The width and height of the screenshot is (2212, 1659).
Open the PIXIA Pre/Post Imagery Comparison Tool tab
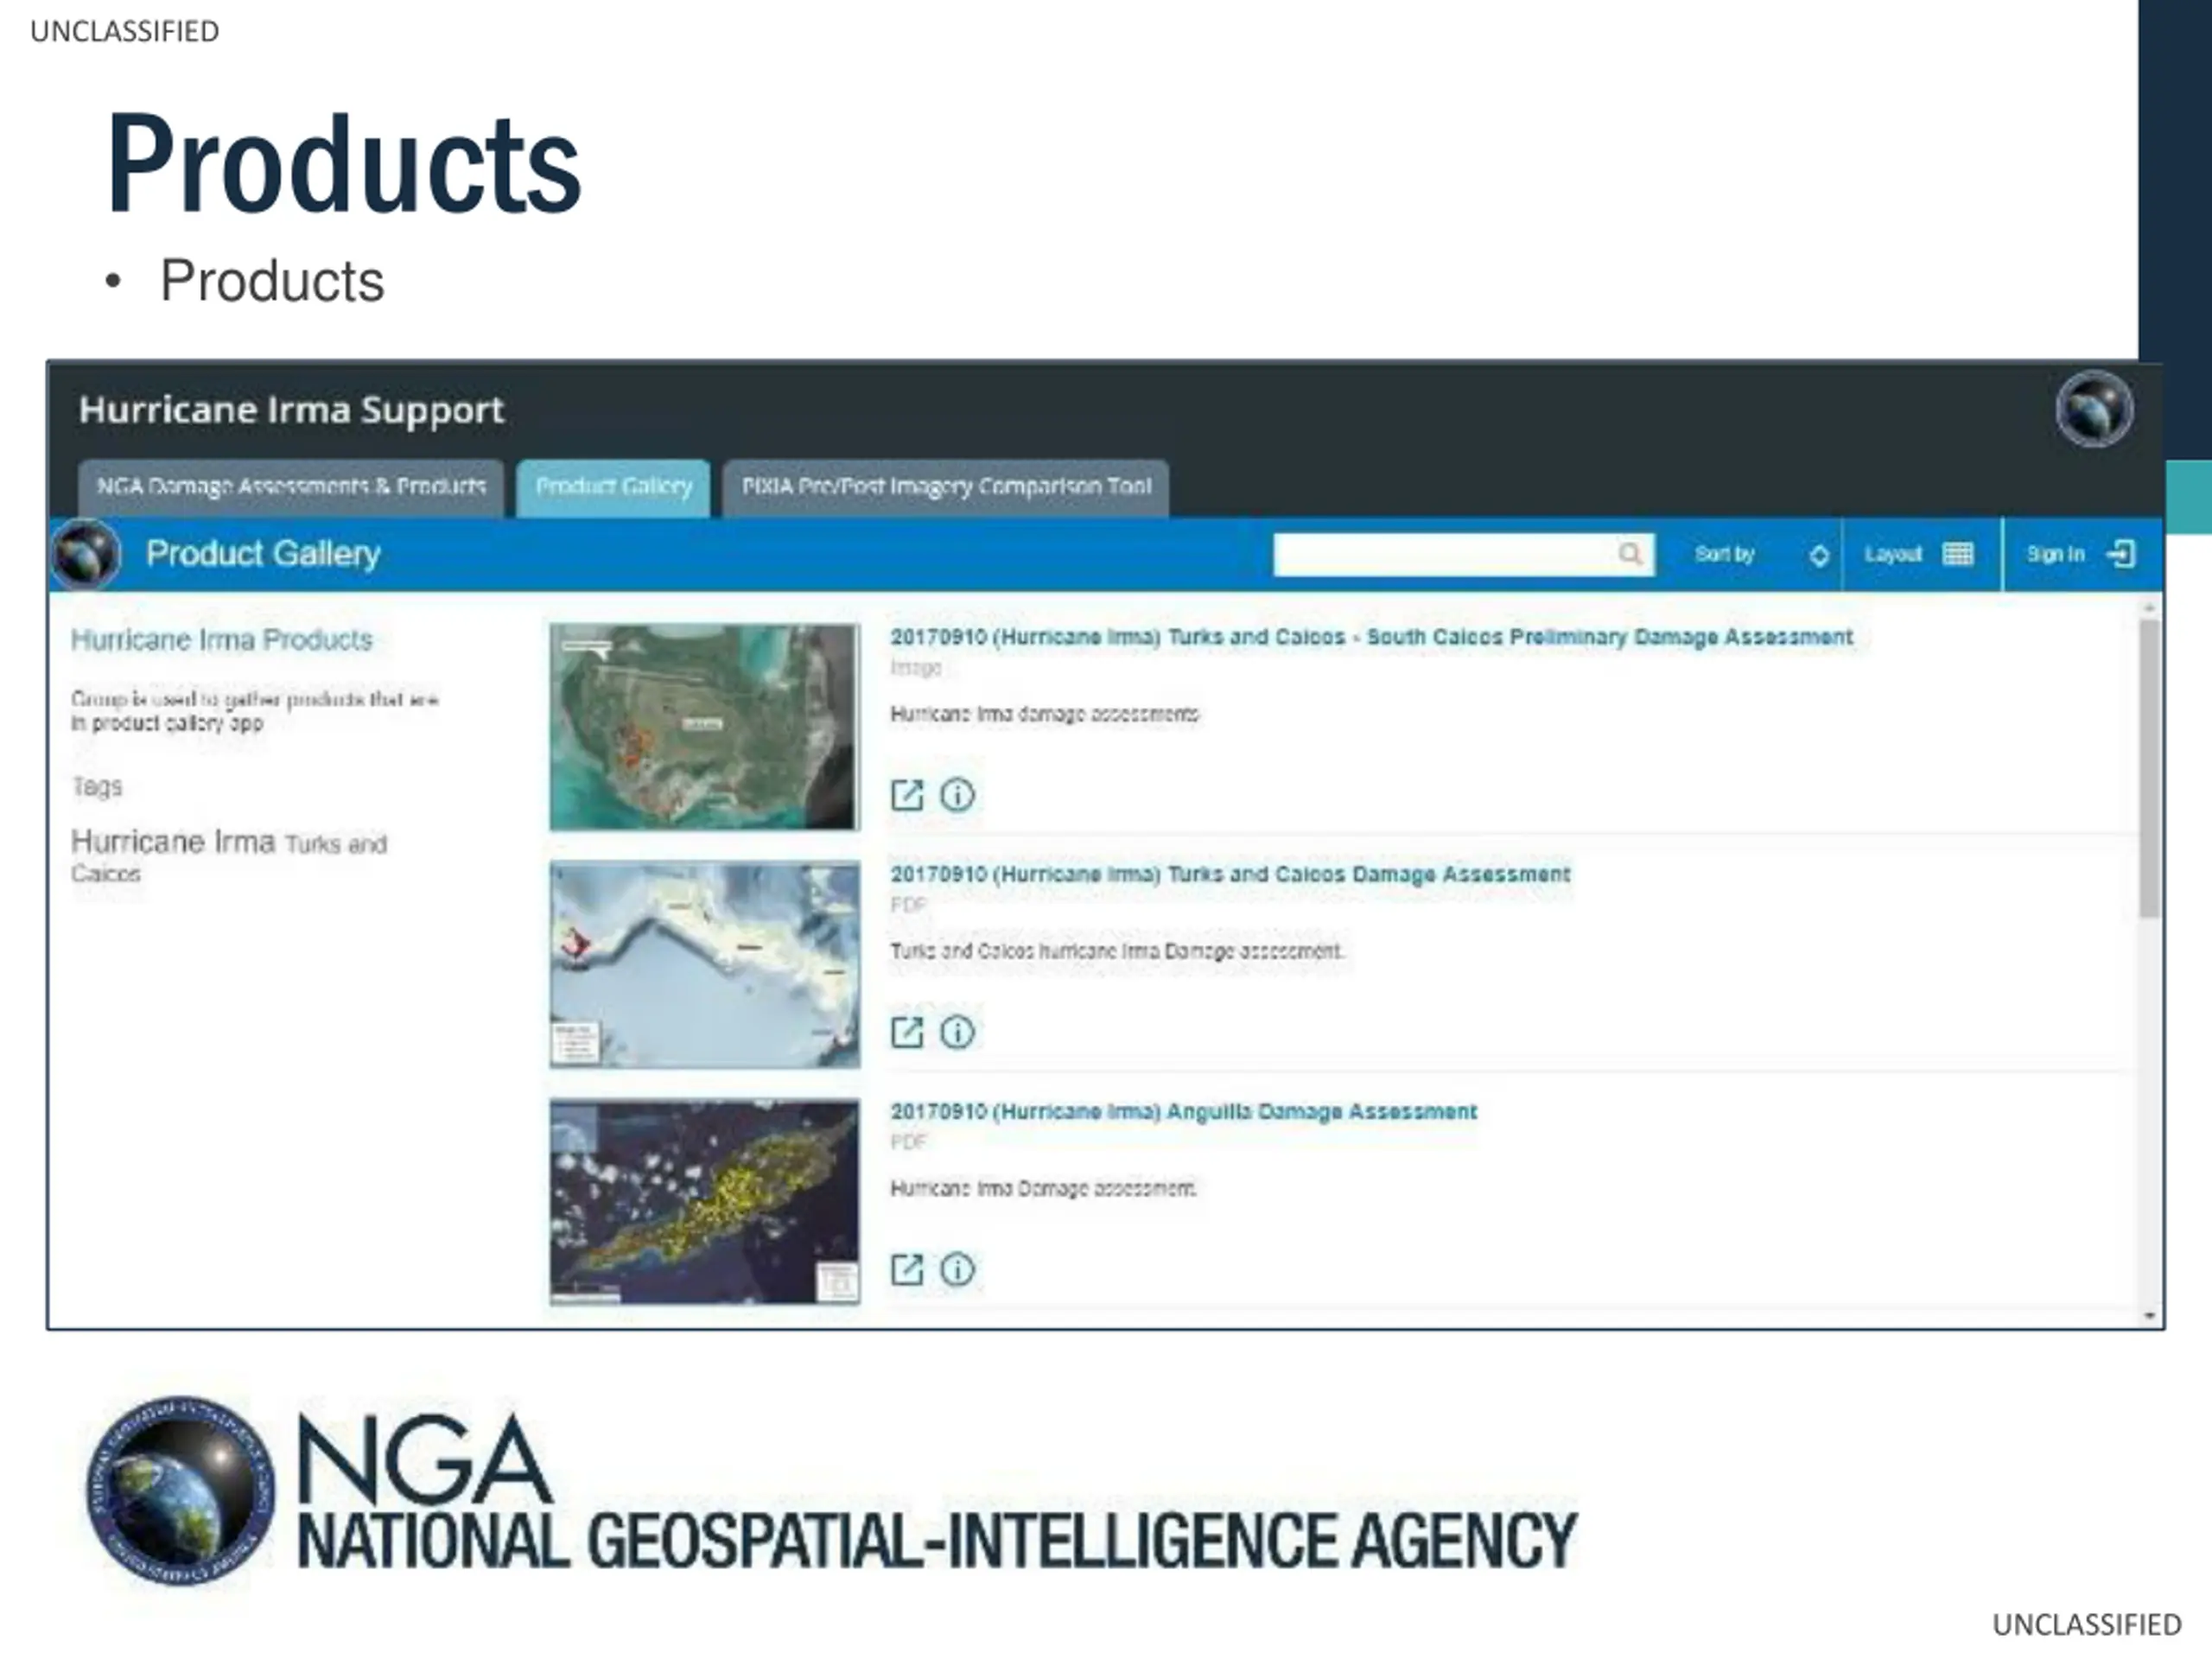(946, 488)
